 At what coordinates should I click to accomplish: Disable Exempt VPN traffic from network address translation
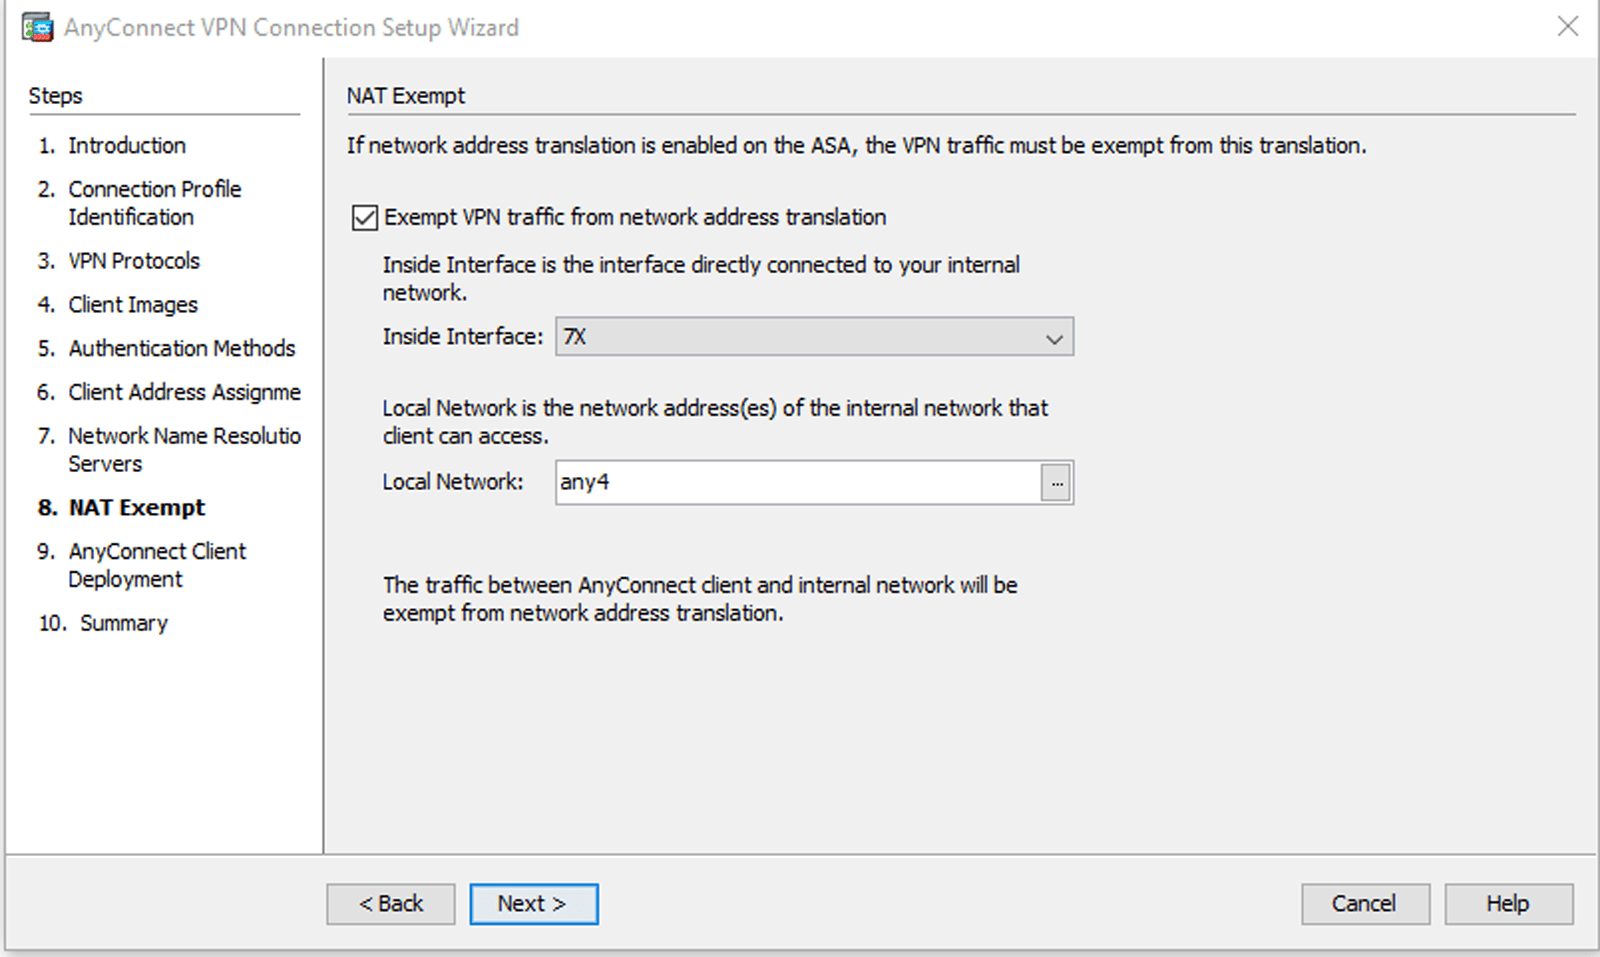tap(364, 217)
